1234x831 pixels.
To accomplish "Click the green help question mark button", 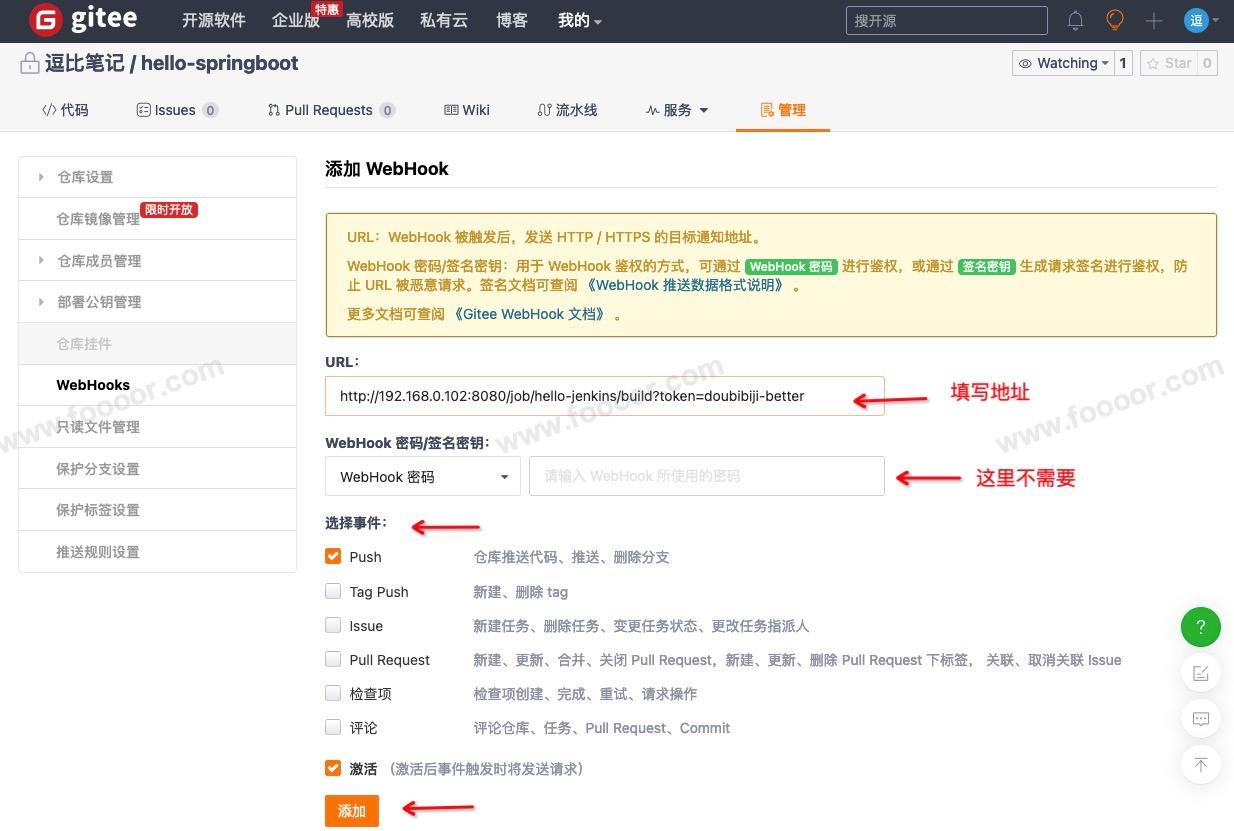I will [1201, 627].
